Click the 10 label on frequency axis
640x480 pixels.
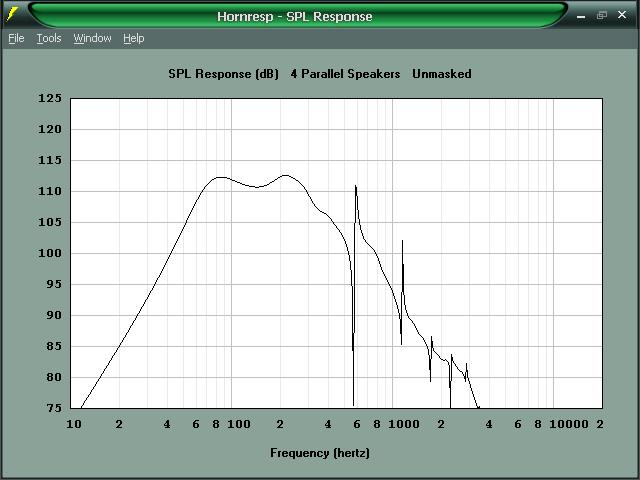pyautogui.click(x=74, y=424)
